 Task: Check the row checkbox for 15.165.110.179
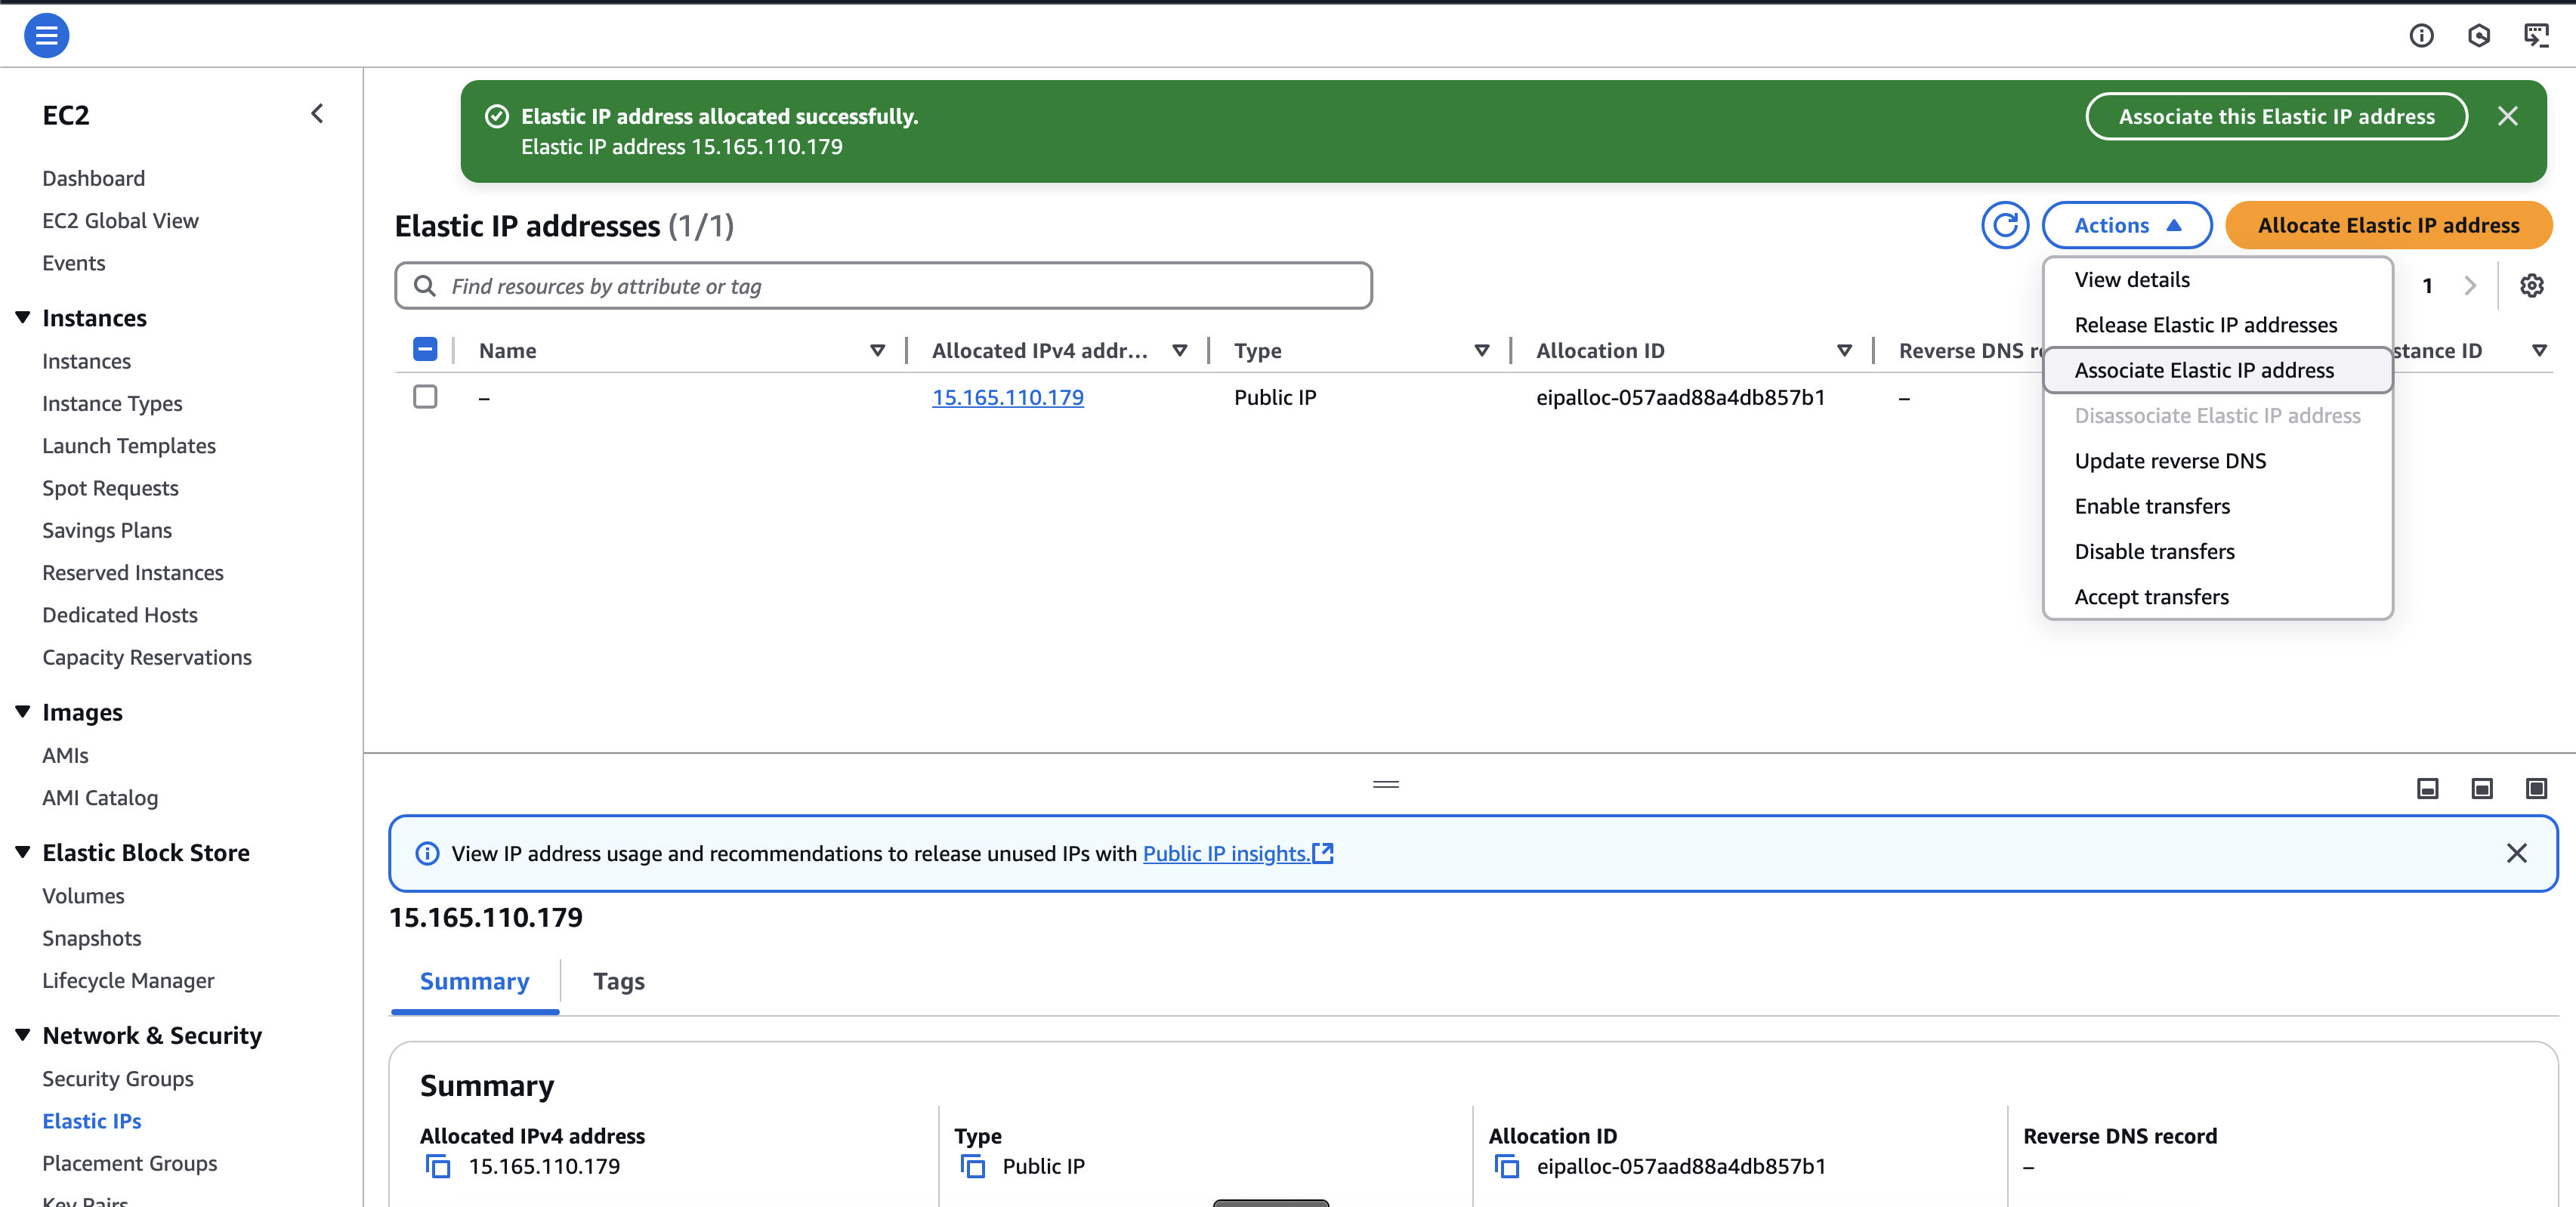425,397
